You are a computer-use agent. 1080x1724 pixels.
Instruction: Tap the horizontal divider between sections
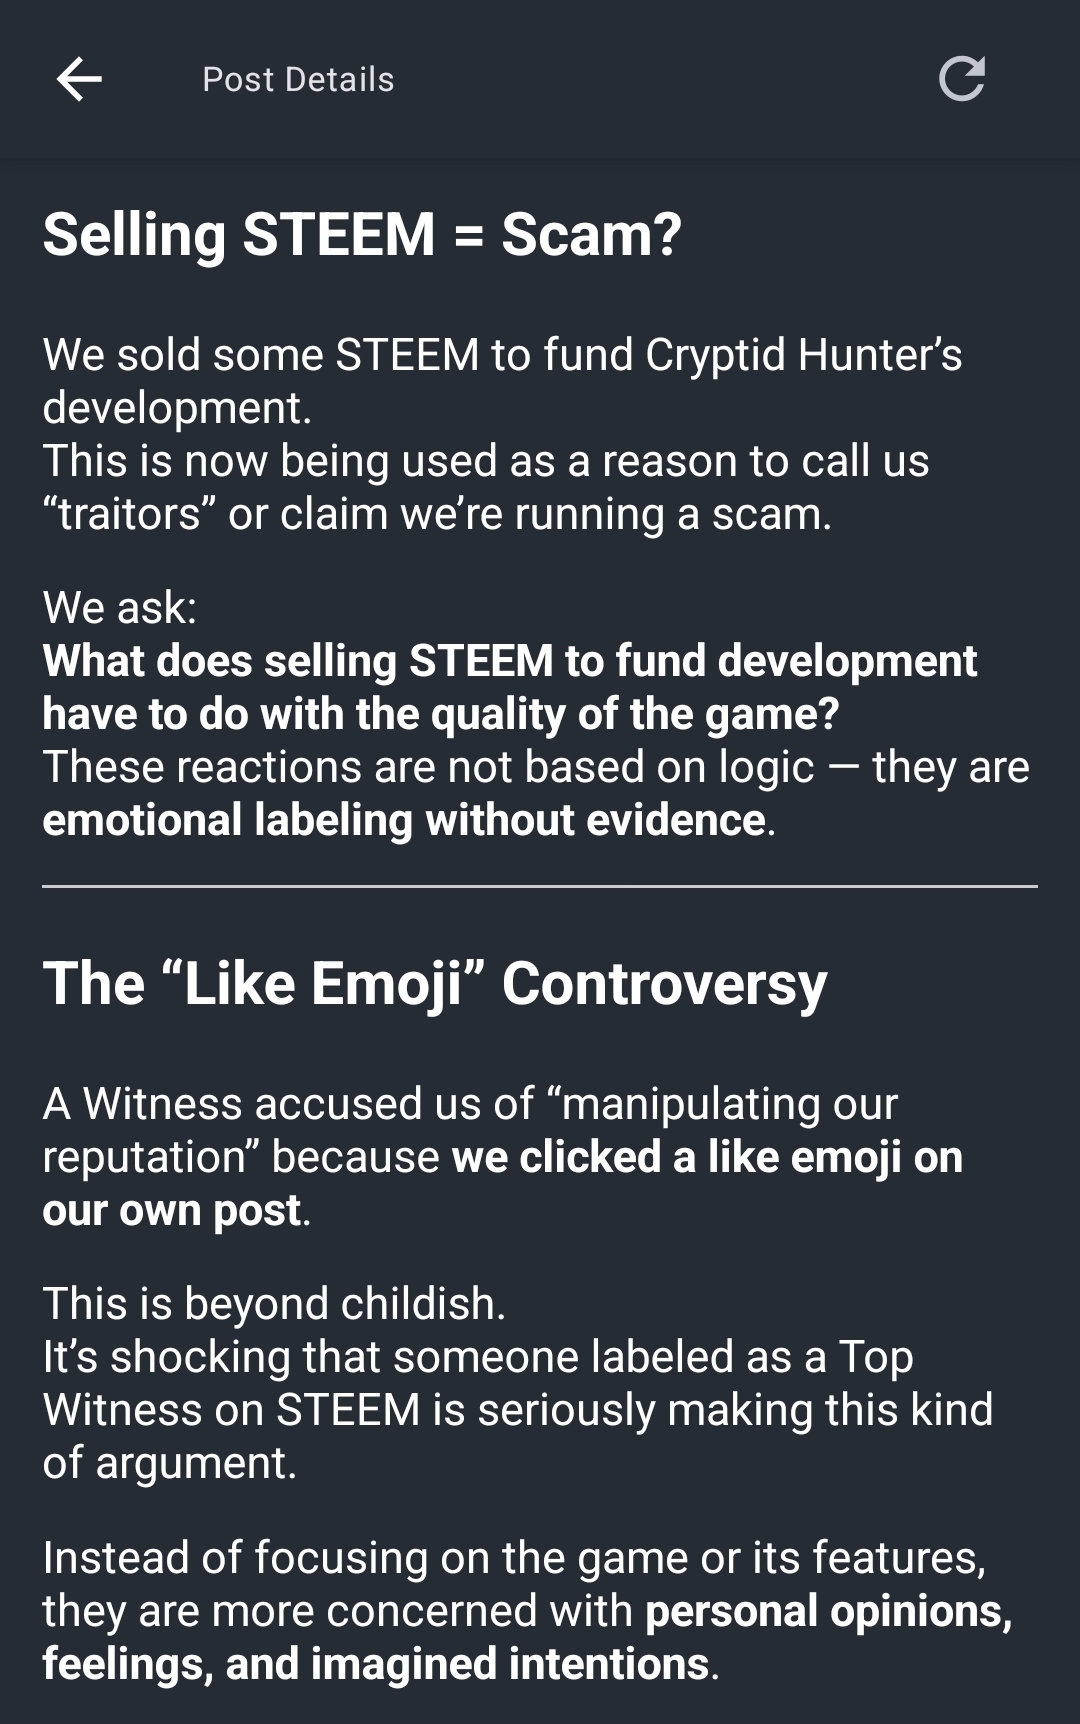[x=540, y=886]
